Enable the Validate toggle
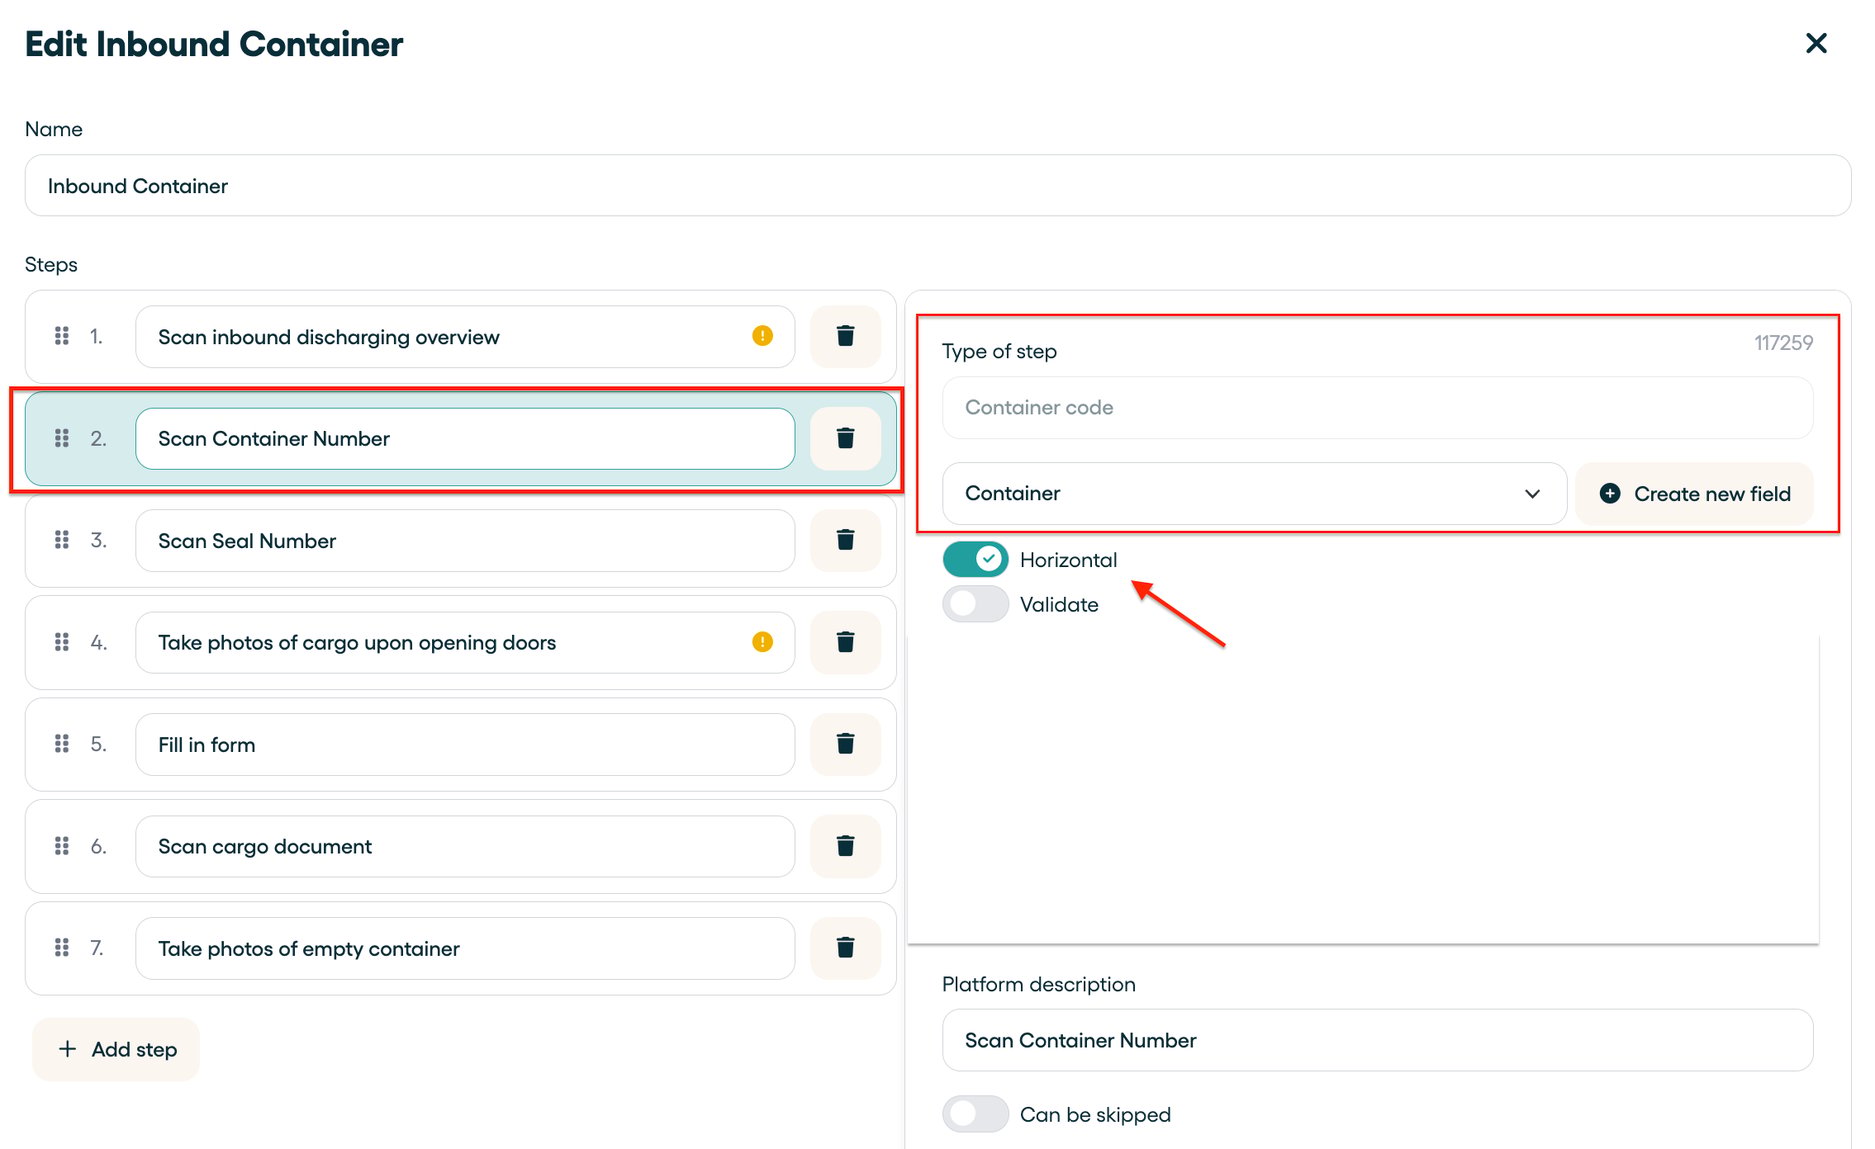1875x1149 pixels. tap(975, 604)
